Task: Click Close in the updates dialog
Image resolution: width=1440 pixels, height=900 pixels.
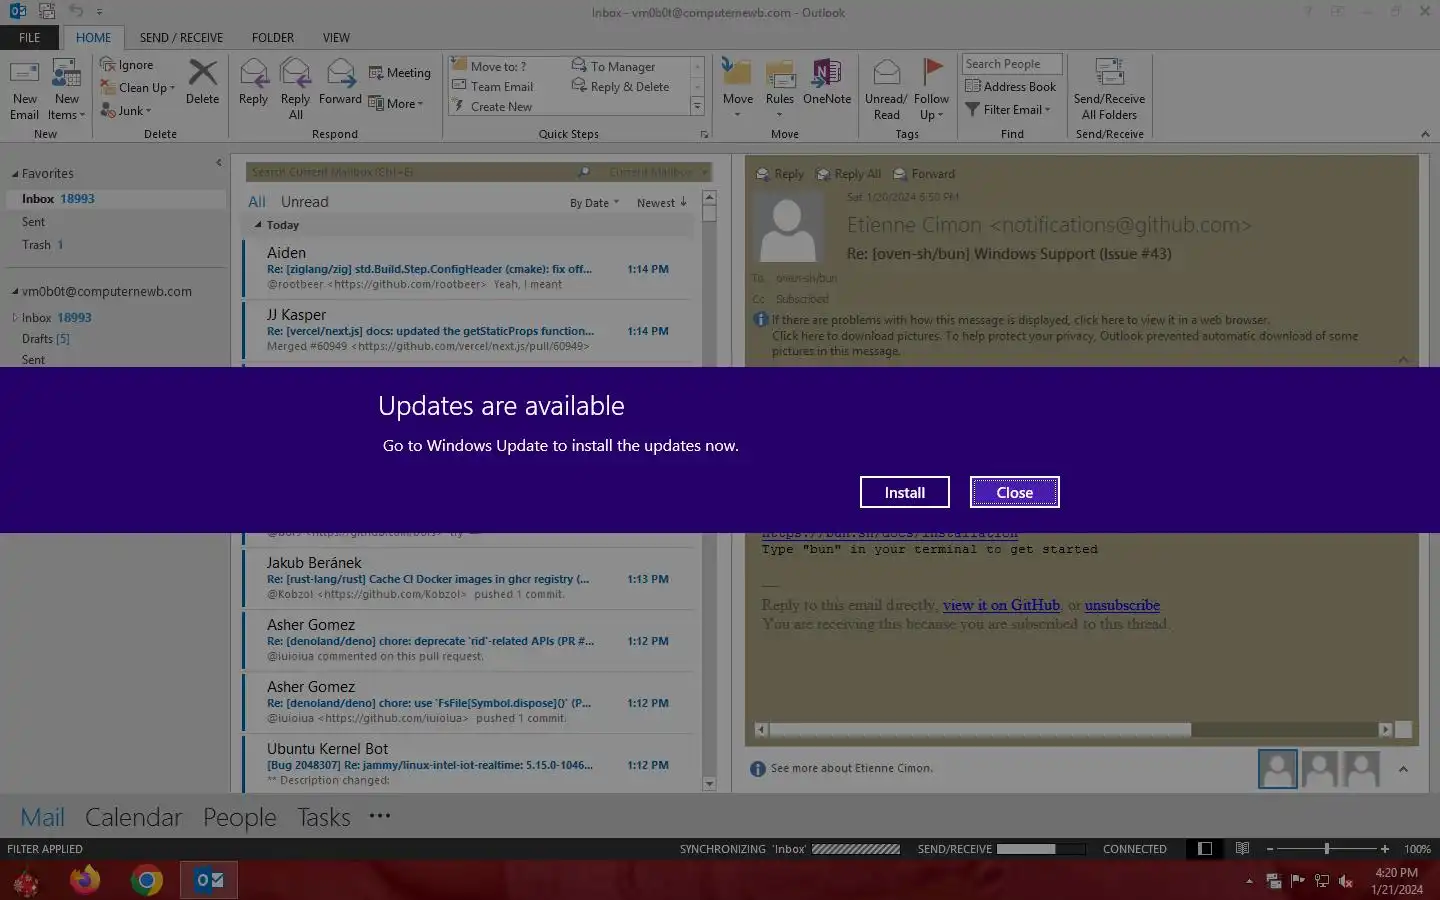Action: pos(1014,492)
